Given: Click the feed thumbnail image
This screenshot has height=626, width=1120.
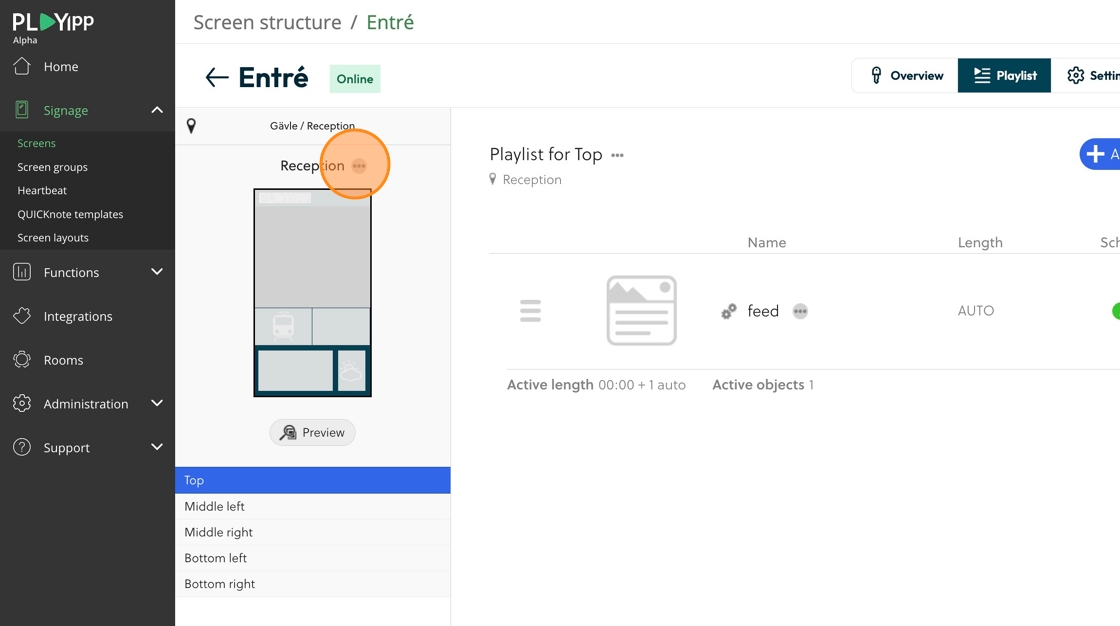Looking at the screenshot, I should [641, 311].
